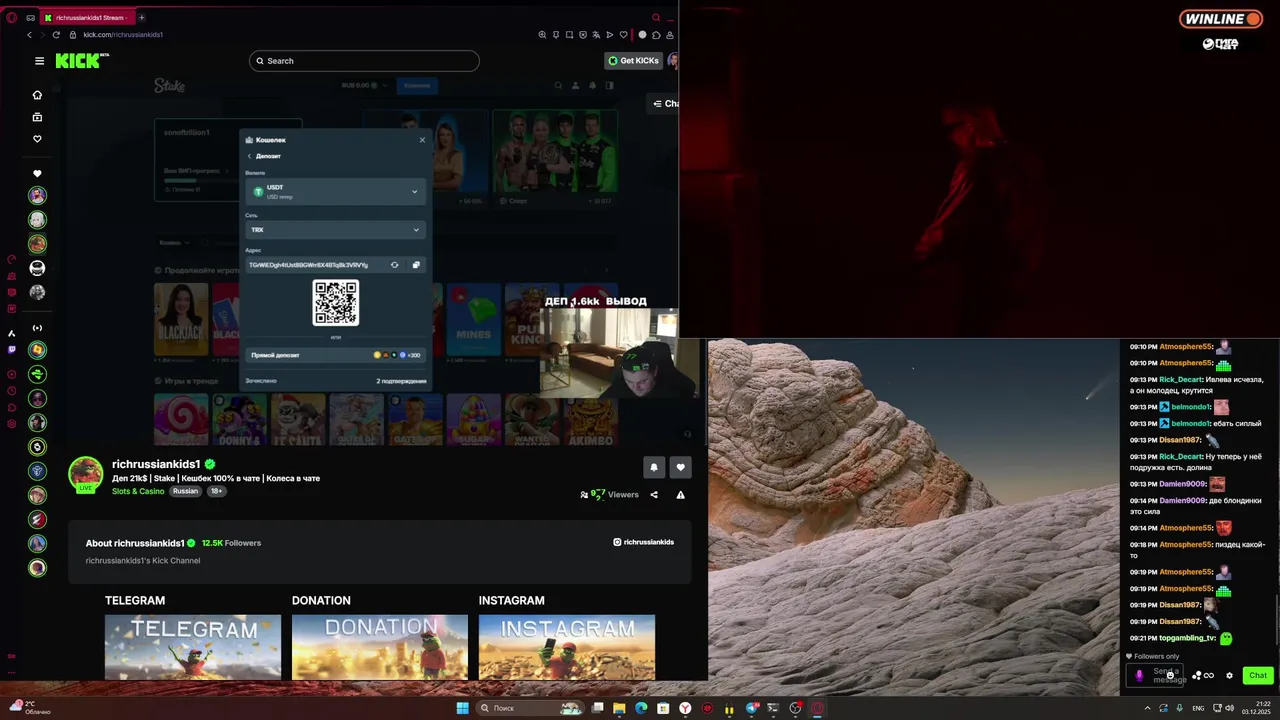This screenshot has height=720, width=1280.
Task: Open the Slots & Casino category link
Action: point(138,491)
